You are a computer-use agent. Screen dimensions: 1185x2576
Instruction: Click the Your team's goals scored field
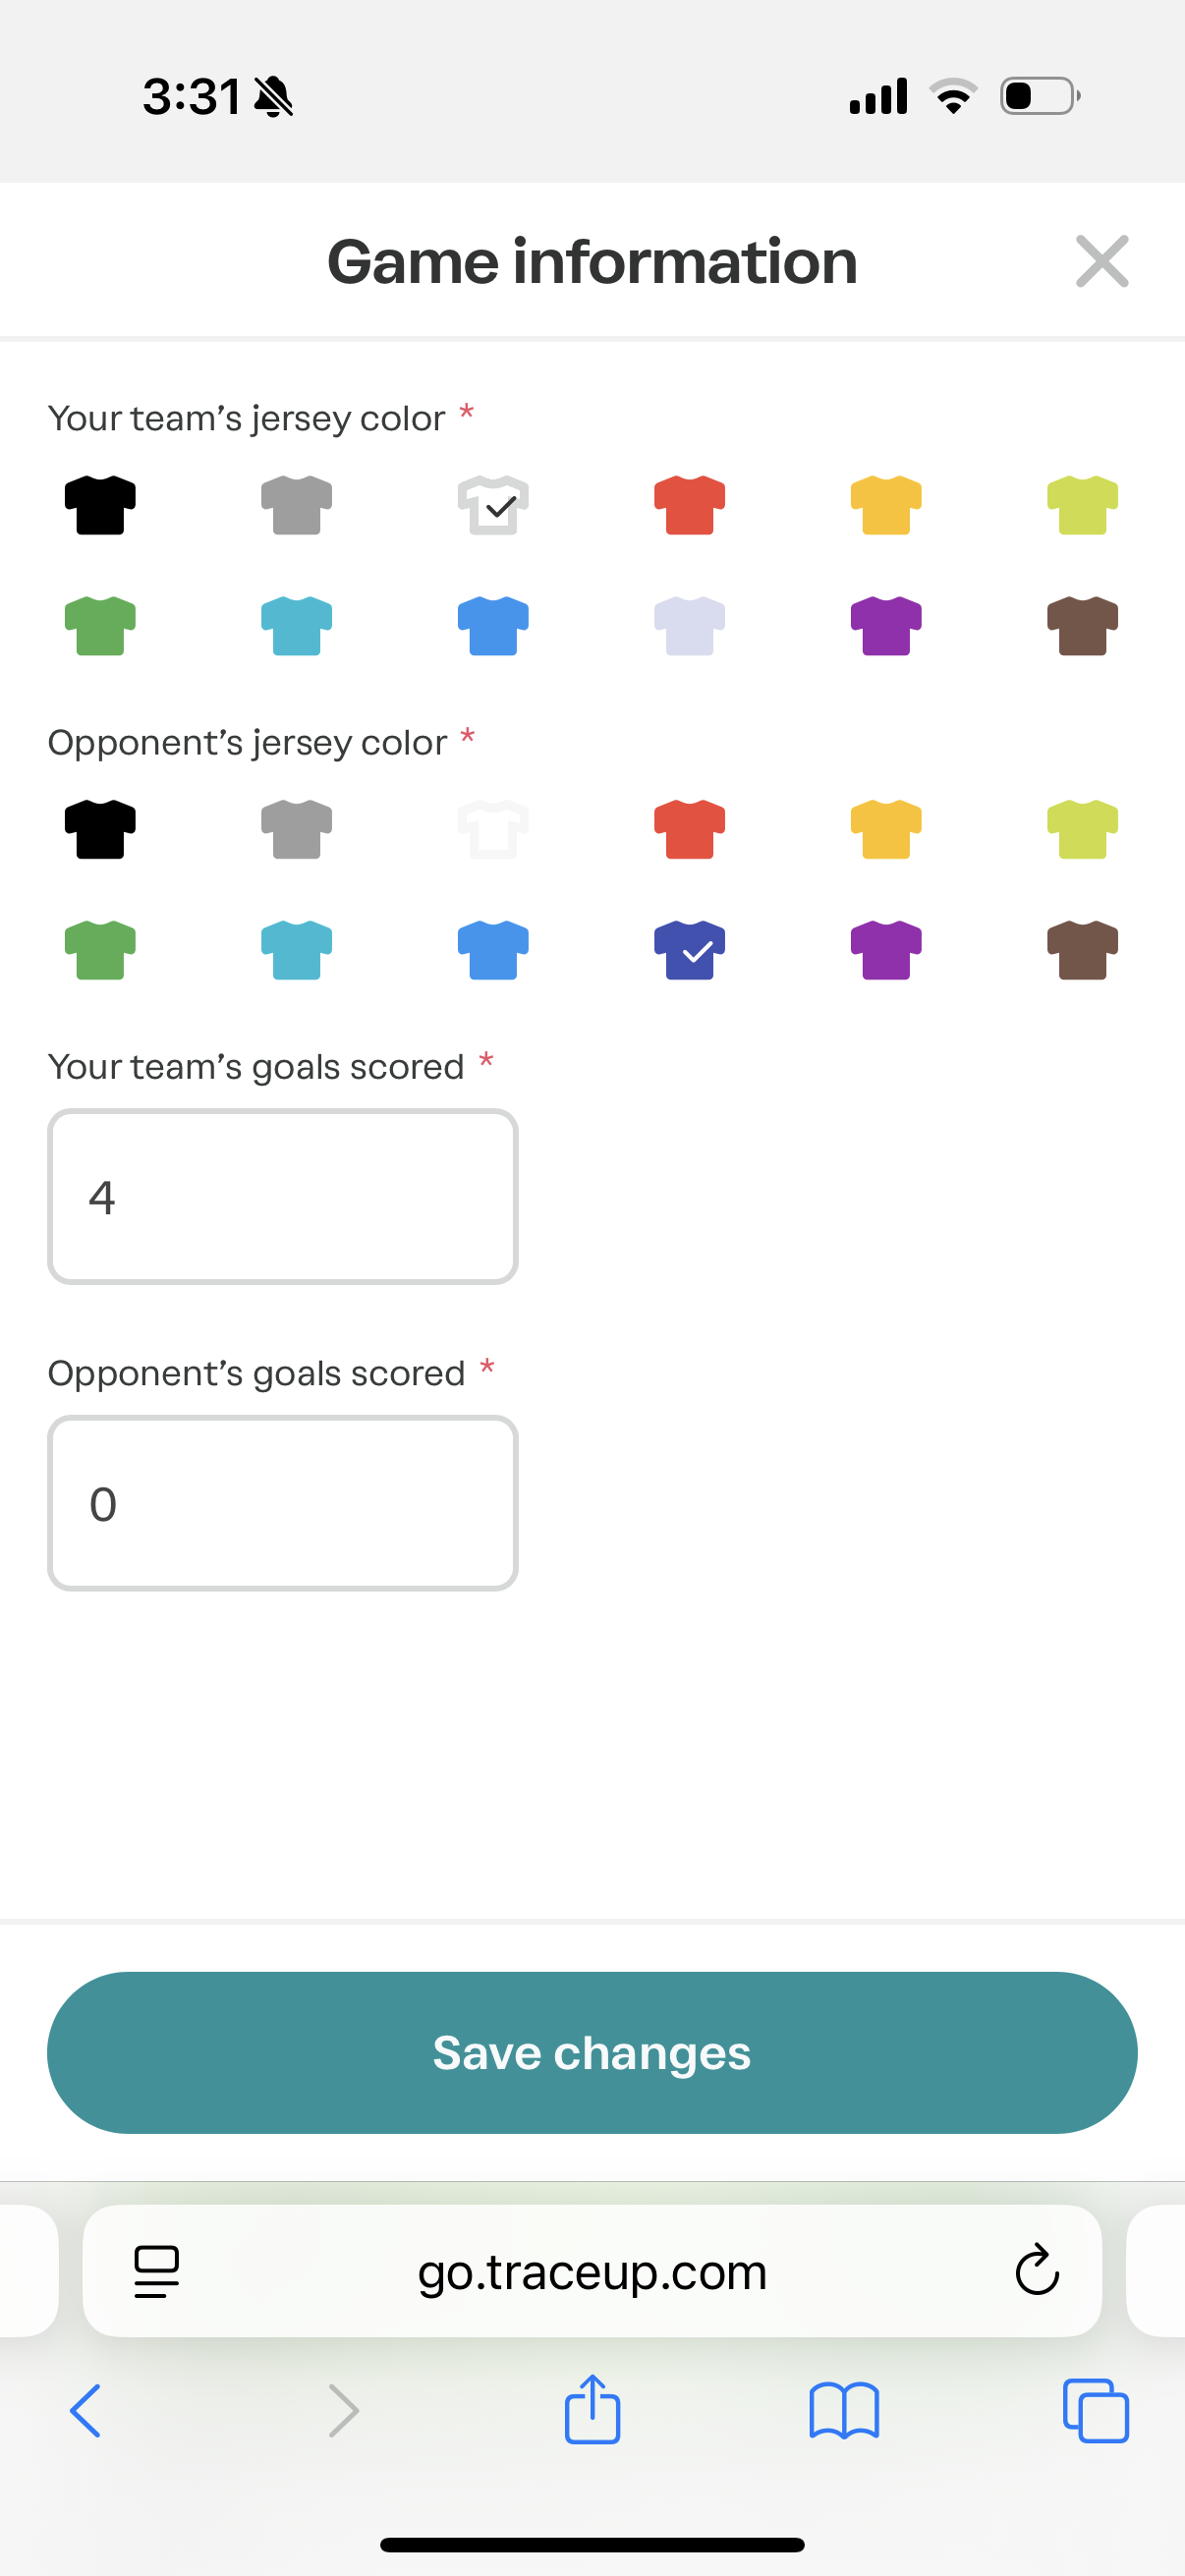[283, 1196]
